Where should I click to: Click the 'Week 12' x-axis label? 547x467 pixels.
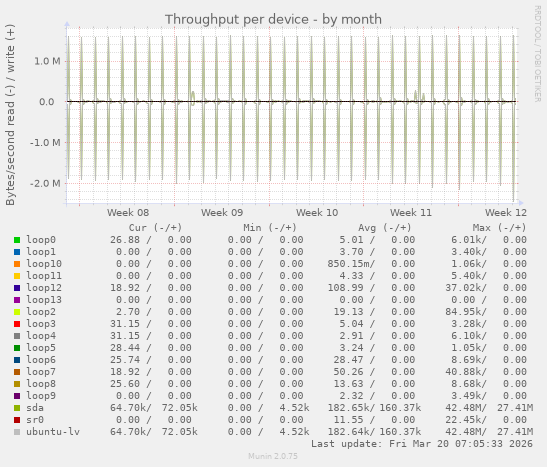[505, 212]
